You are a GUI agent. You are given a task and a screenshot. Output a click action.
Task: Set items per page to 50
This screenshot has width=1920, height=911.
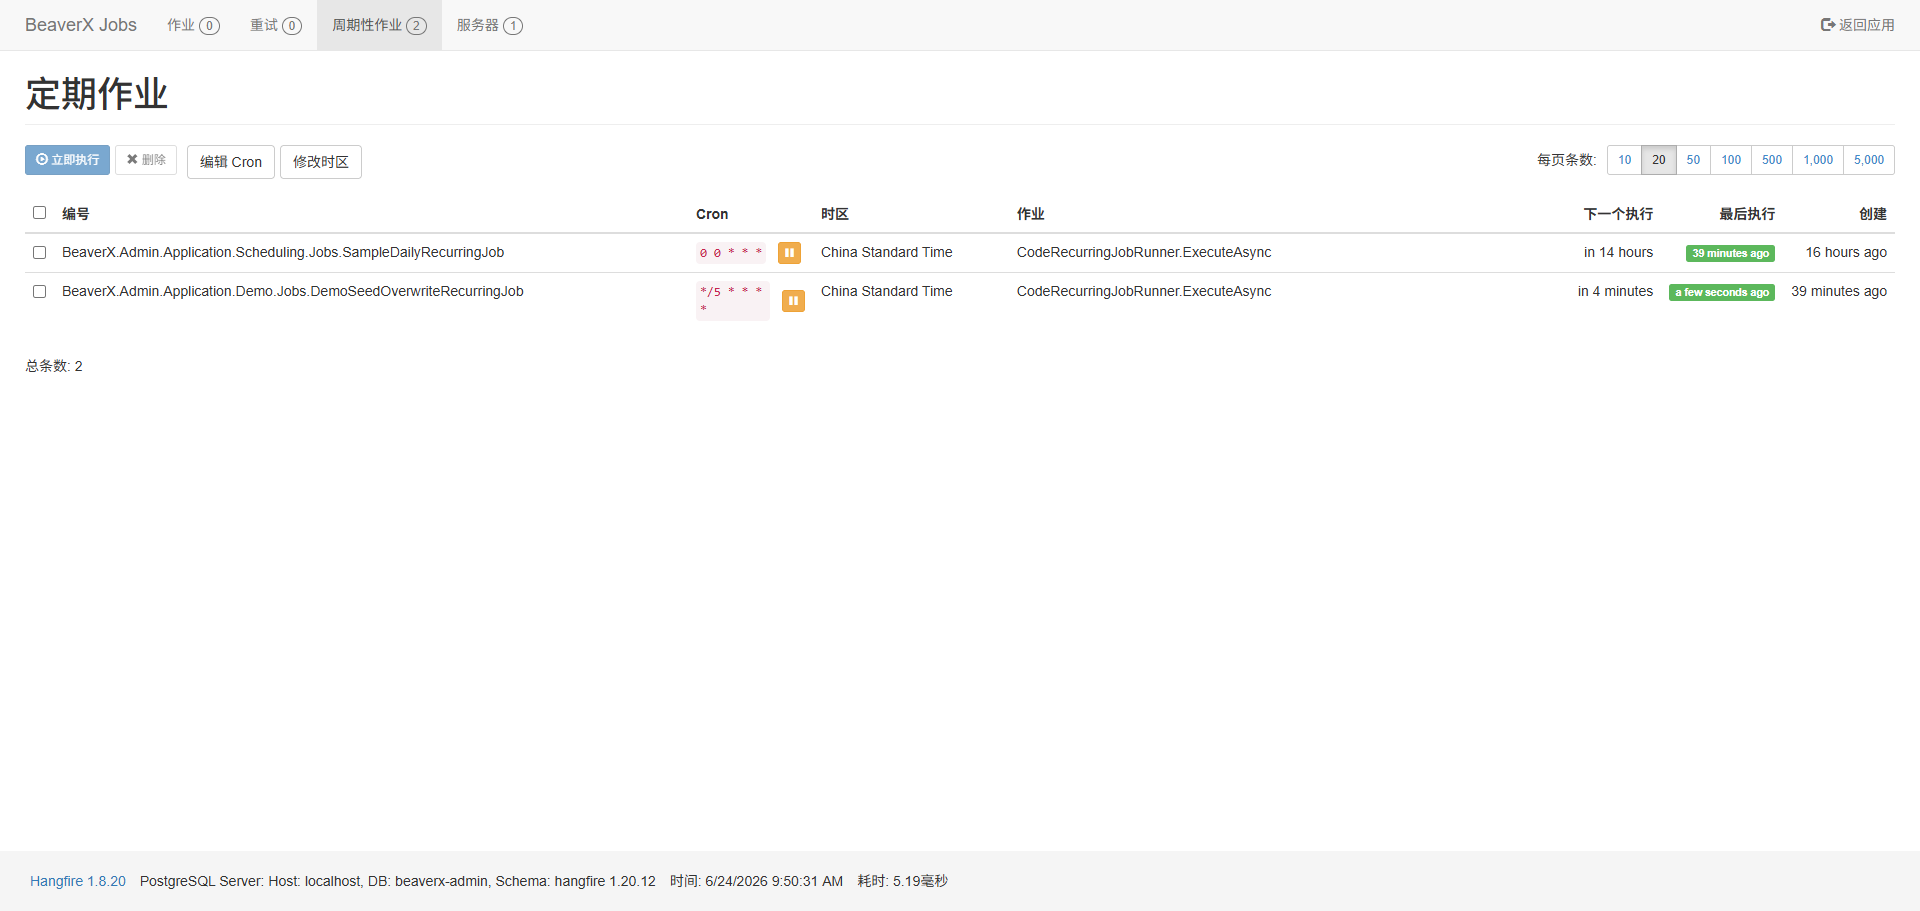click(x=1693, y=160)
